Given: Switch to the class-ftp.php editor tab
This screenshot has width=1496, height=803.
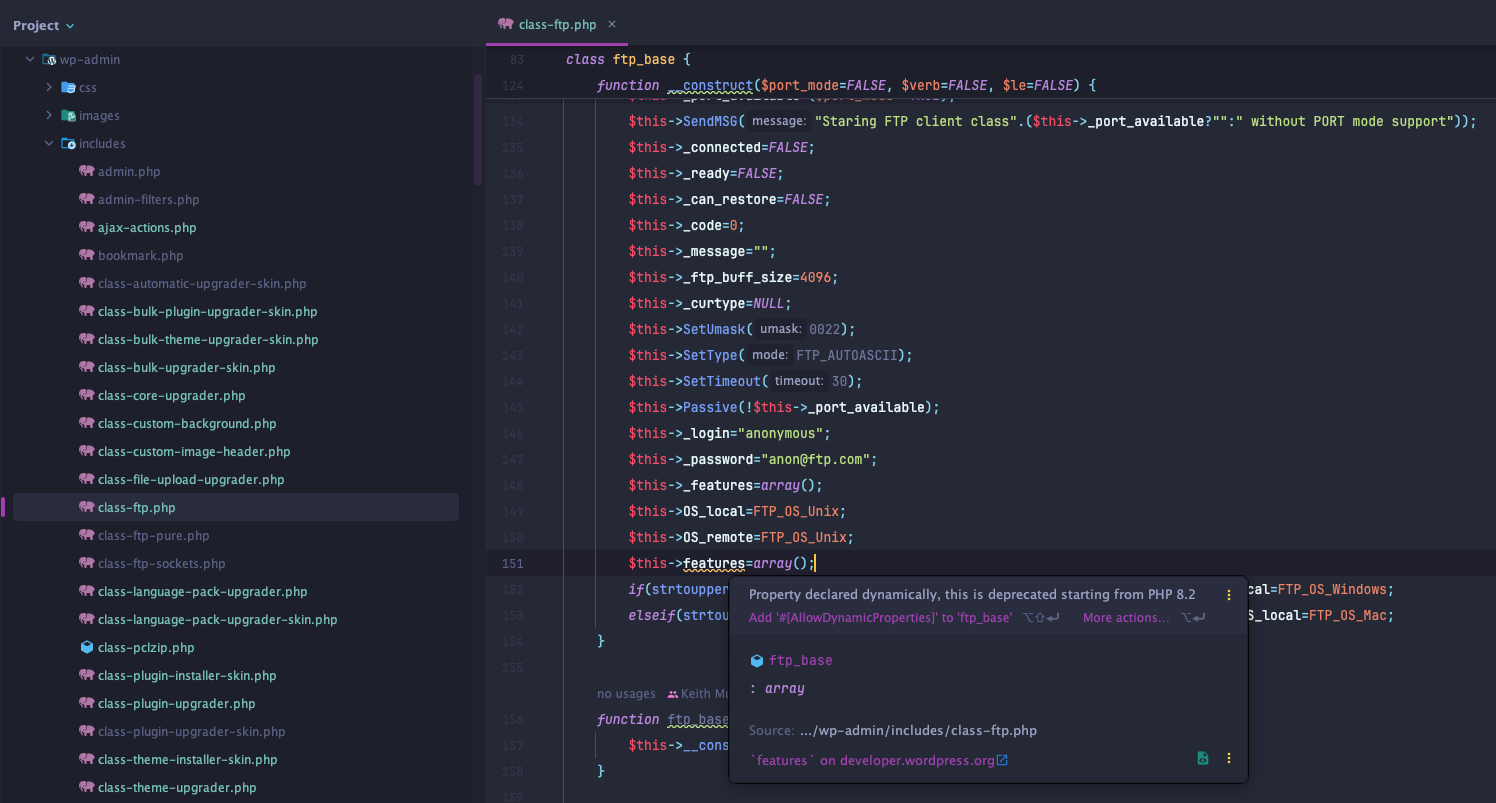Looking at the screenshot, I should (x=557, y=24).
